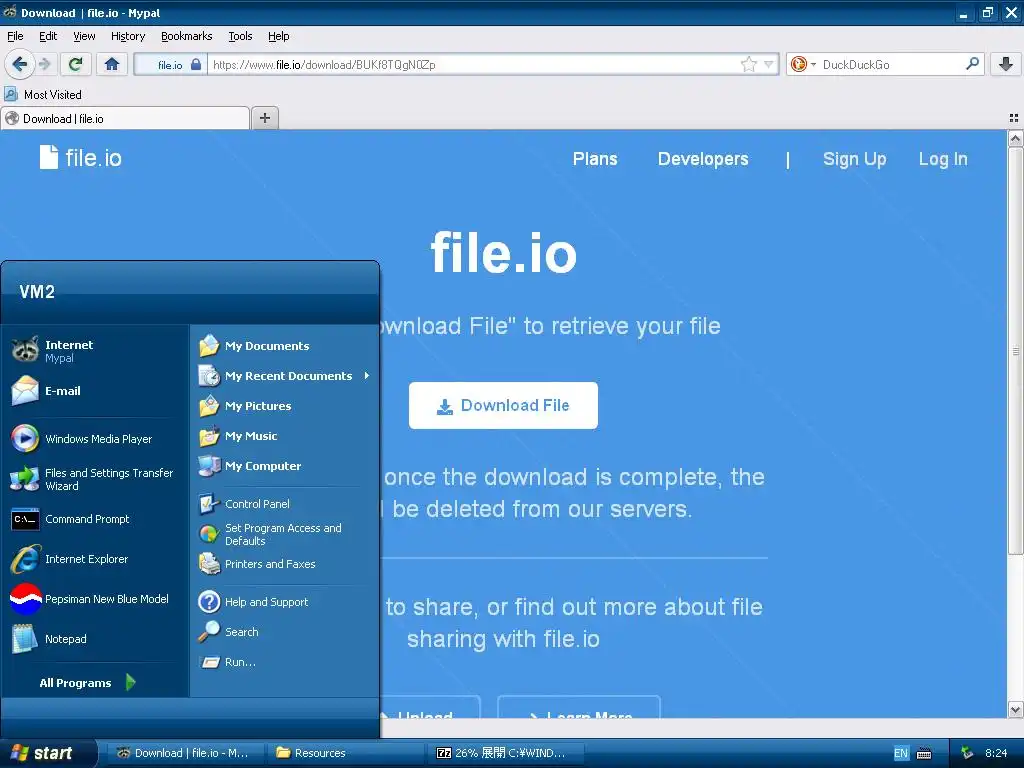The image size is (1024, 768).
Task: Open the Most Visited bookmarks folder
Action: coord(43,95)
